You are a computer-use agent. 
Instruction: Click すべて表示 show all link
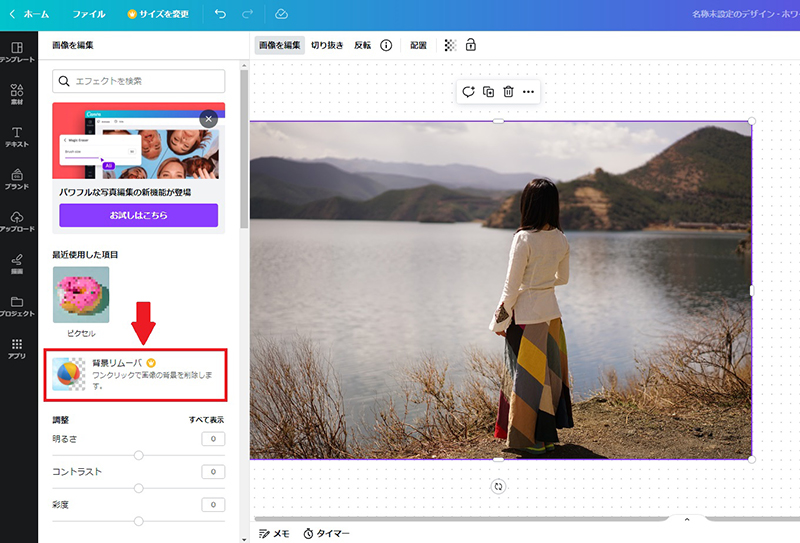tap(206, 419)
